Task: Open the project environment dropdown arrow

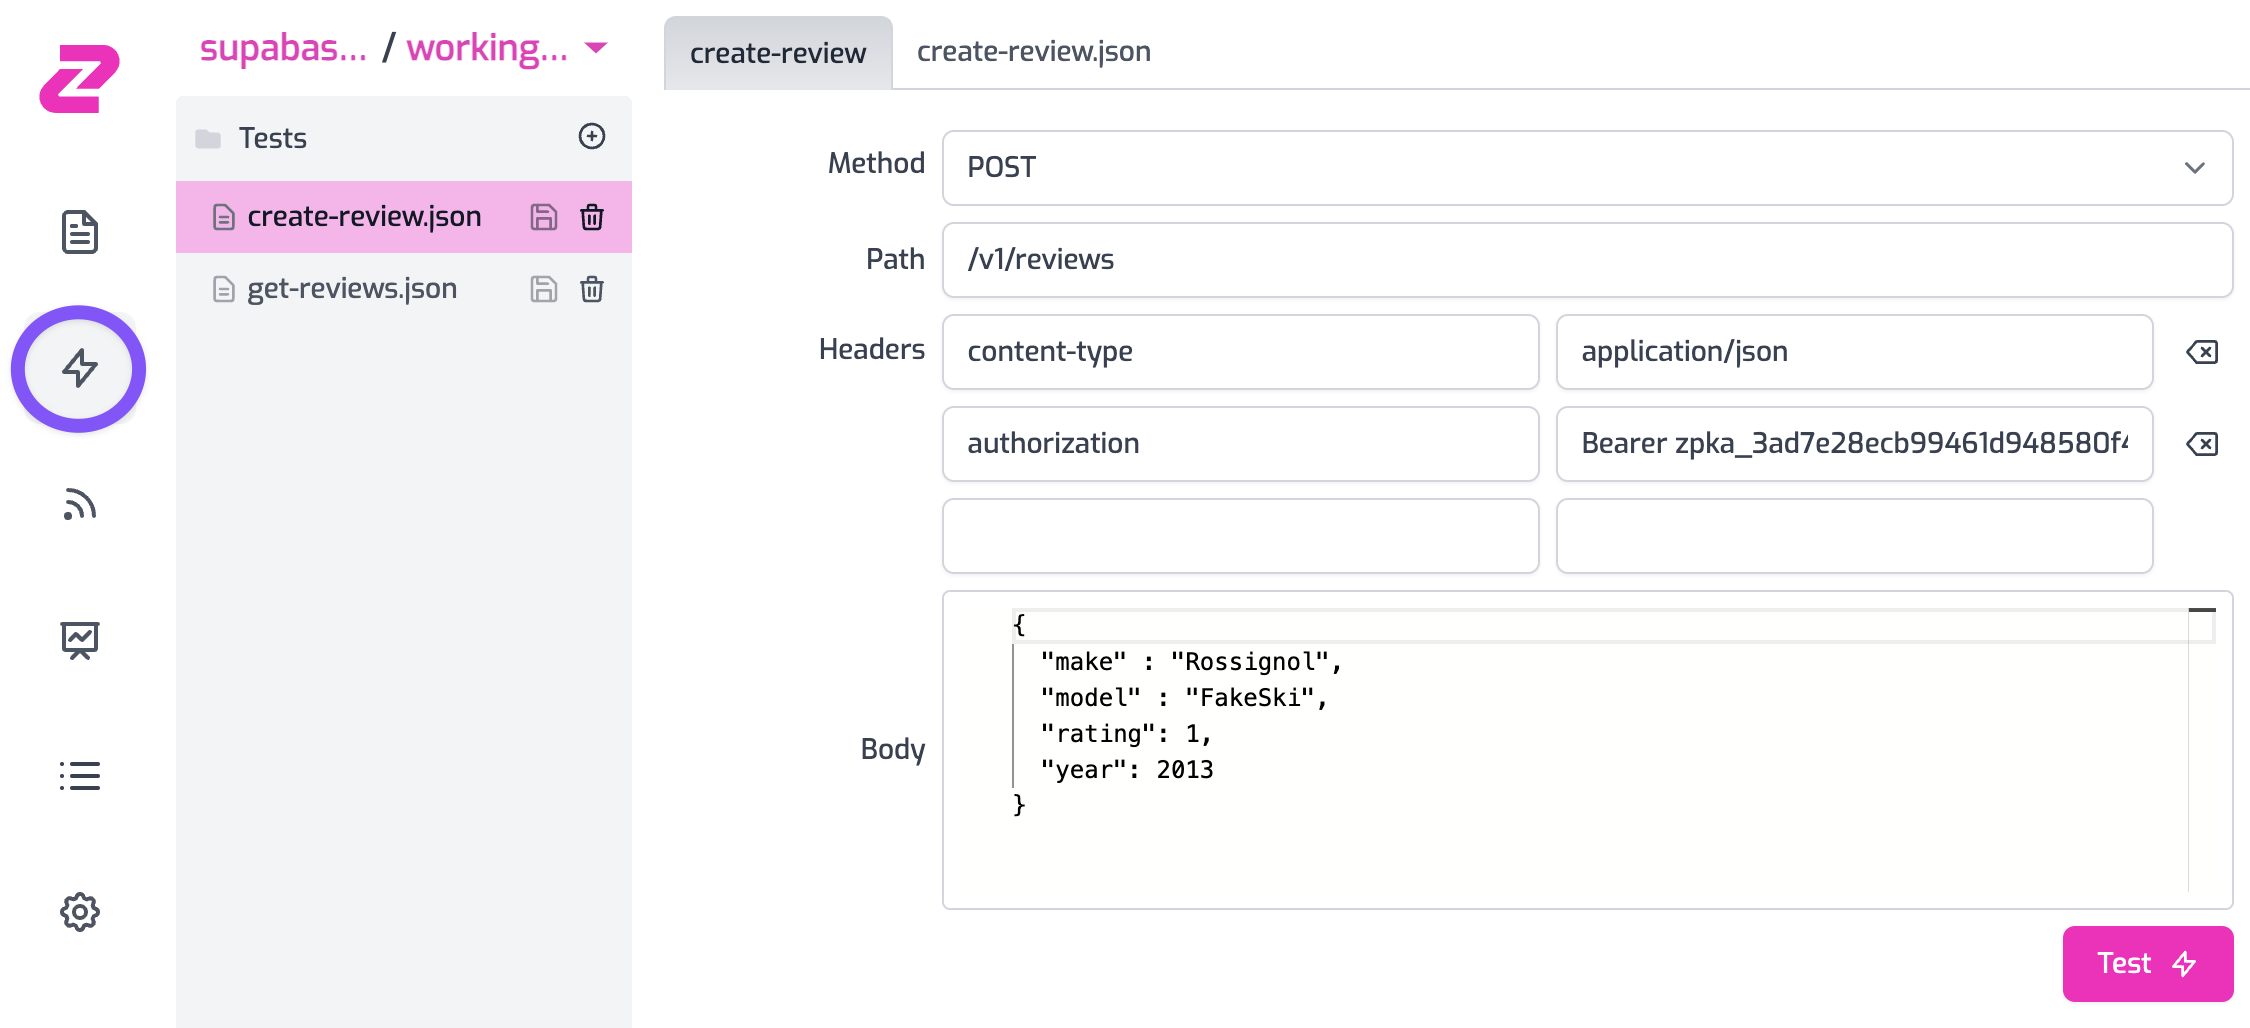Action: pos(596,48)
